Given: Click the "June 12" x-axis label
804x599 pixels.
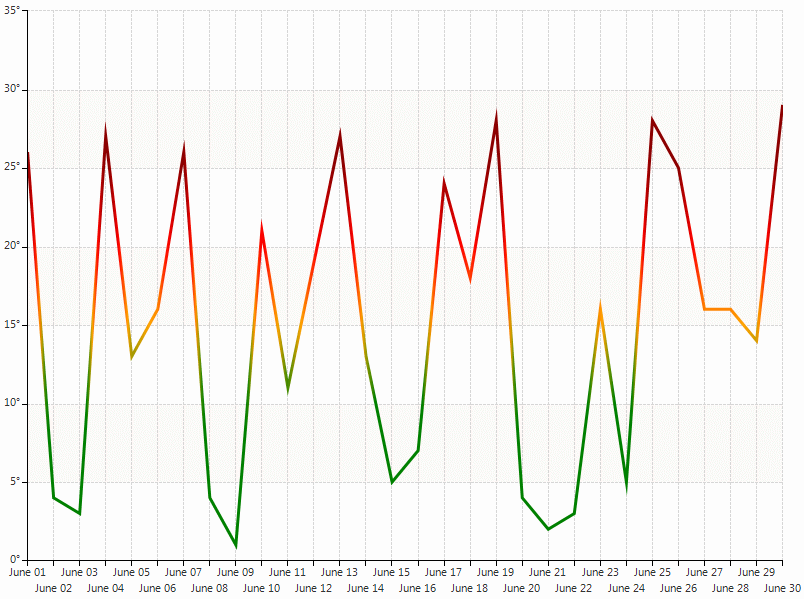Looking at the screenshot, I should [x=314, y=588].
